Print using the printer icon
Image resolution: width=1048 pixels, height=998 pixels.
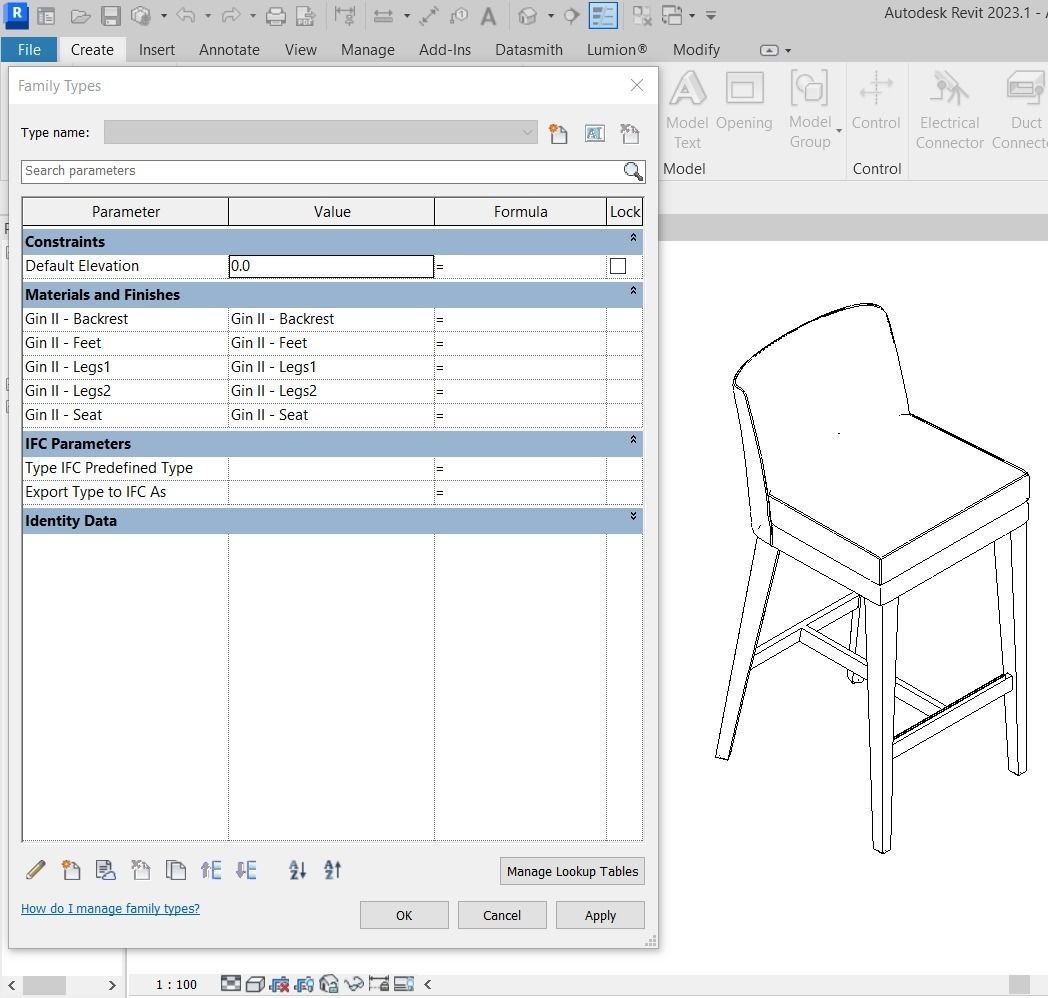[x=276, y=15]
